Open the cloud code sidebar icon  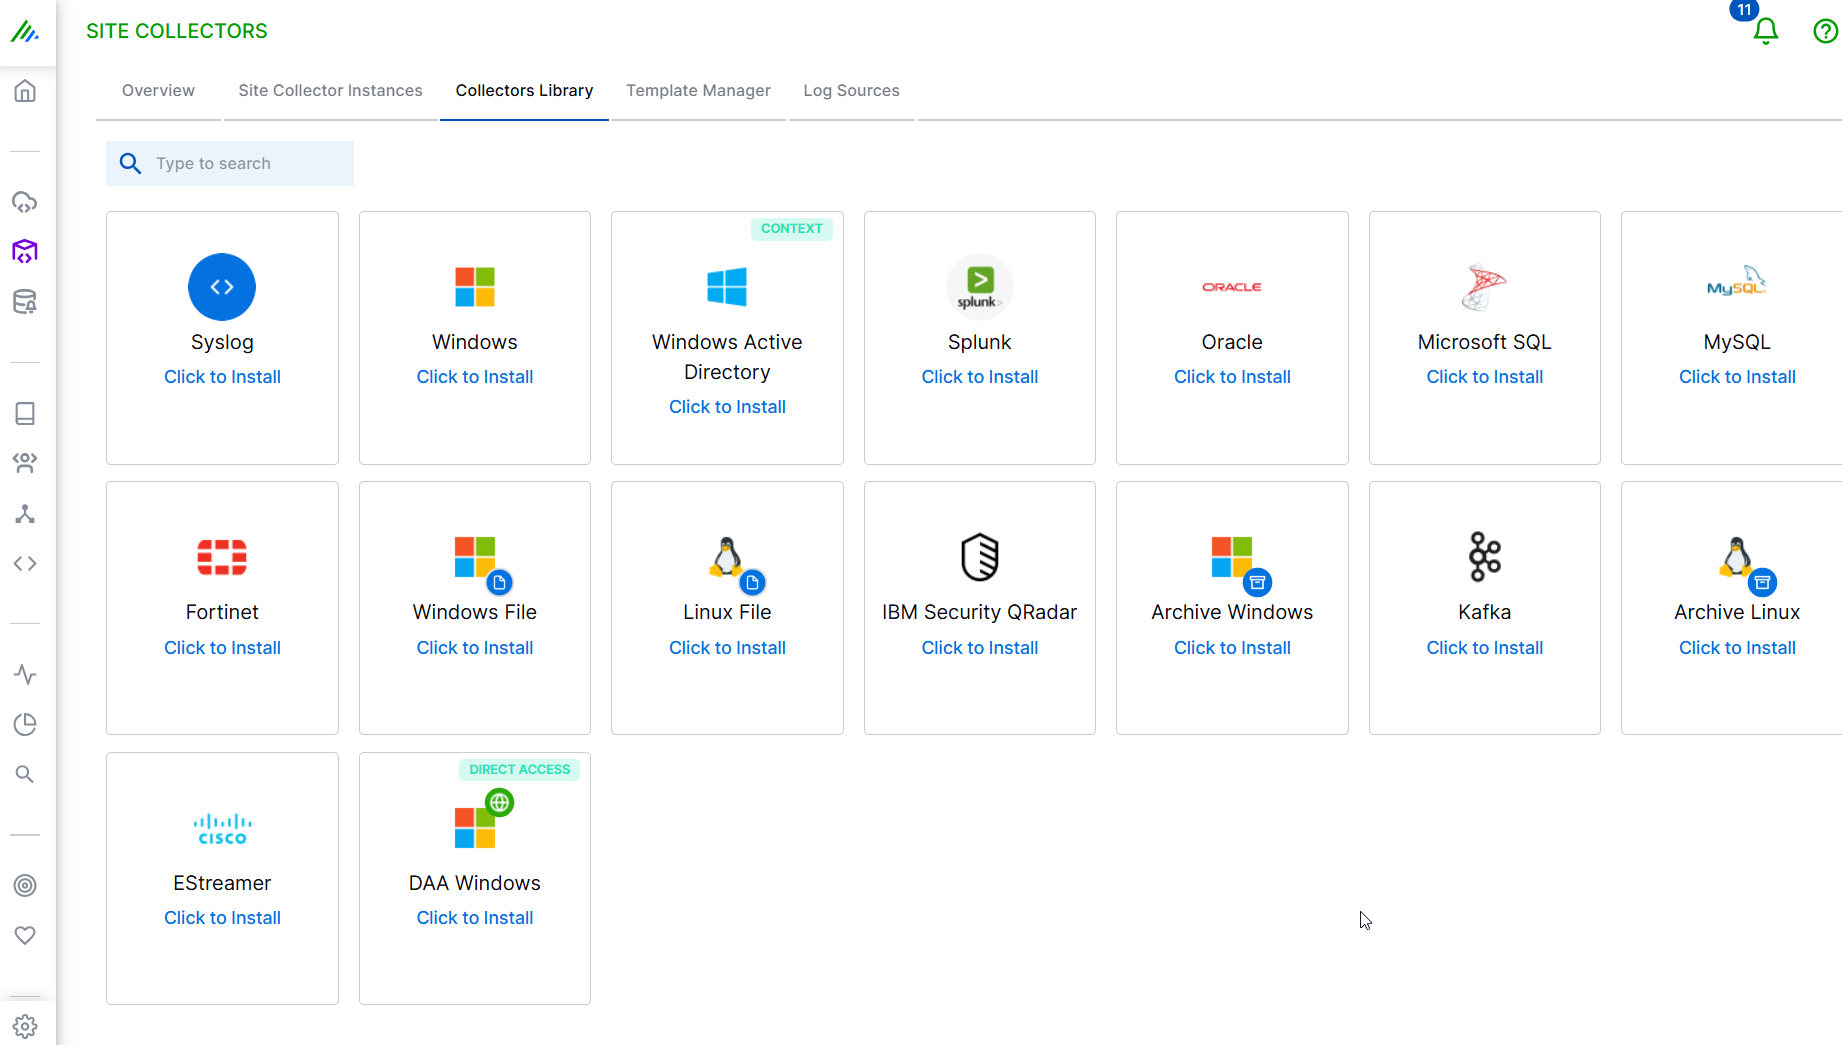coord(25,201)
